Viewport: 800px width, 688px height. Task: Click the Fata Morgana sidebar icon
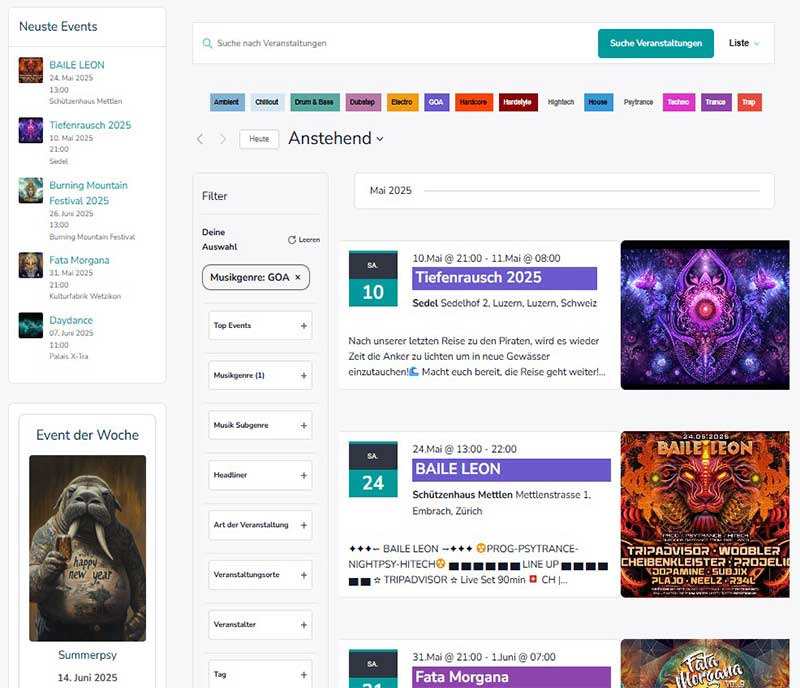(x=31, y=265)
